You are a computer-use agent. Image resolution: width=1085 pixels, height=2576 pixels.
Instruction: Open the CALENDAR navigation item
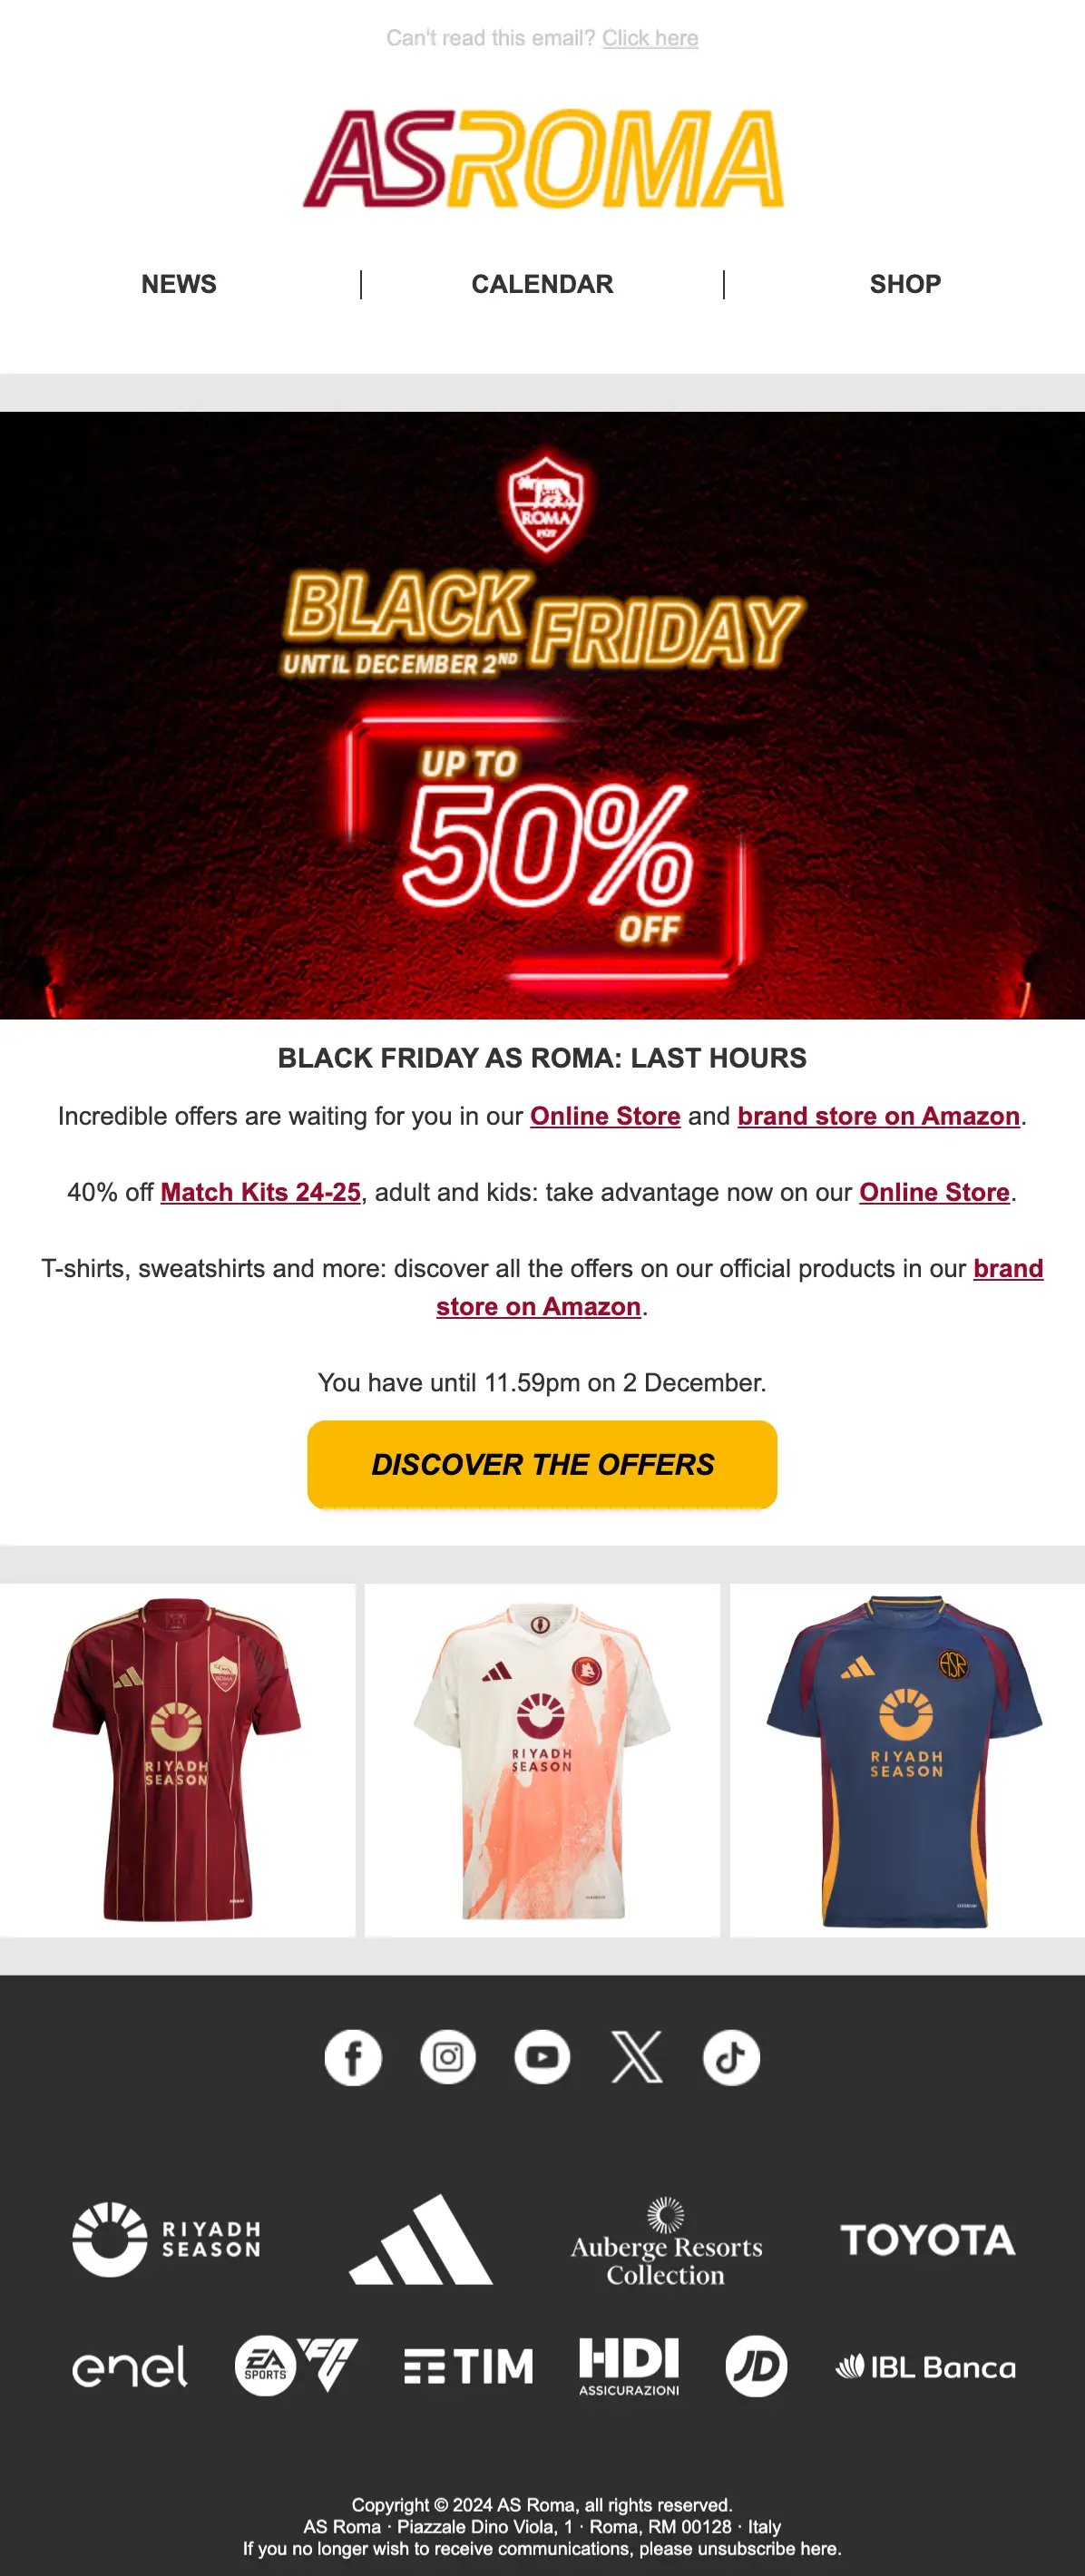(542, 284)
